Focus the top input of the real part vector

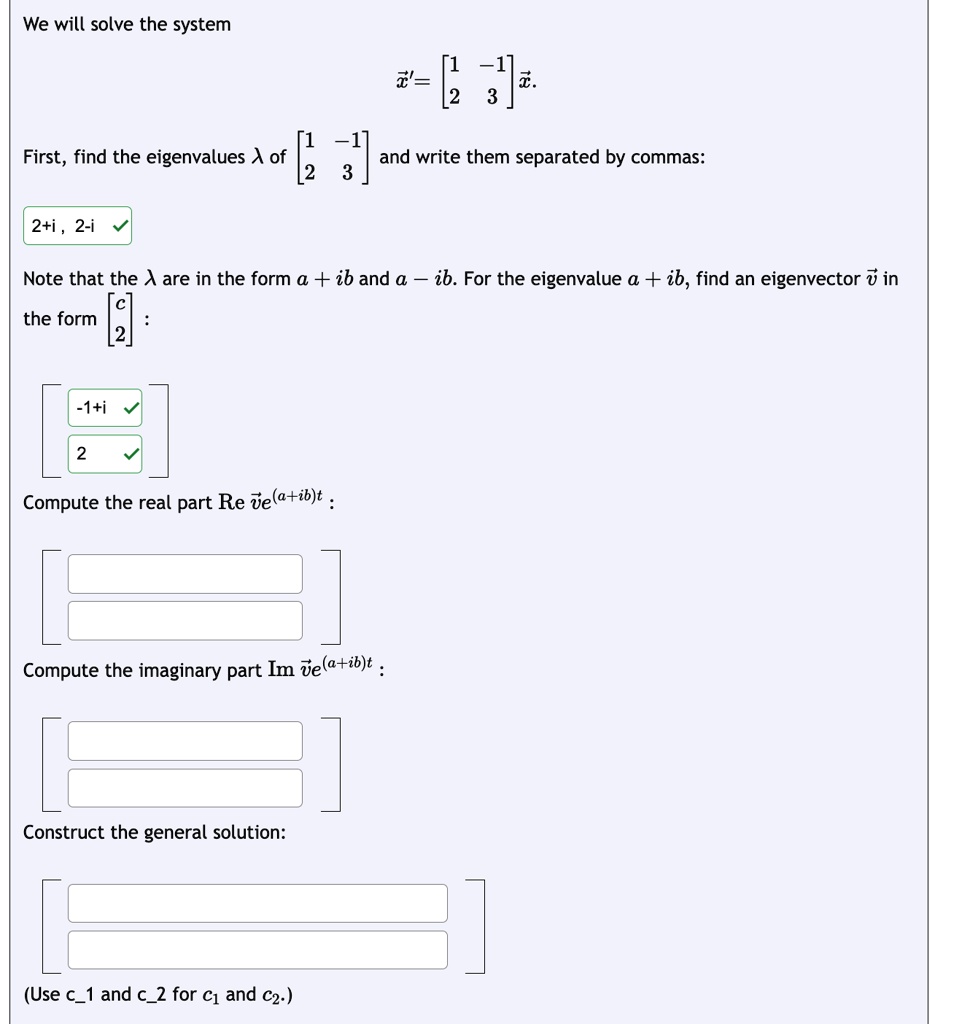(x=185, y=574)
